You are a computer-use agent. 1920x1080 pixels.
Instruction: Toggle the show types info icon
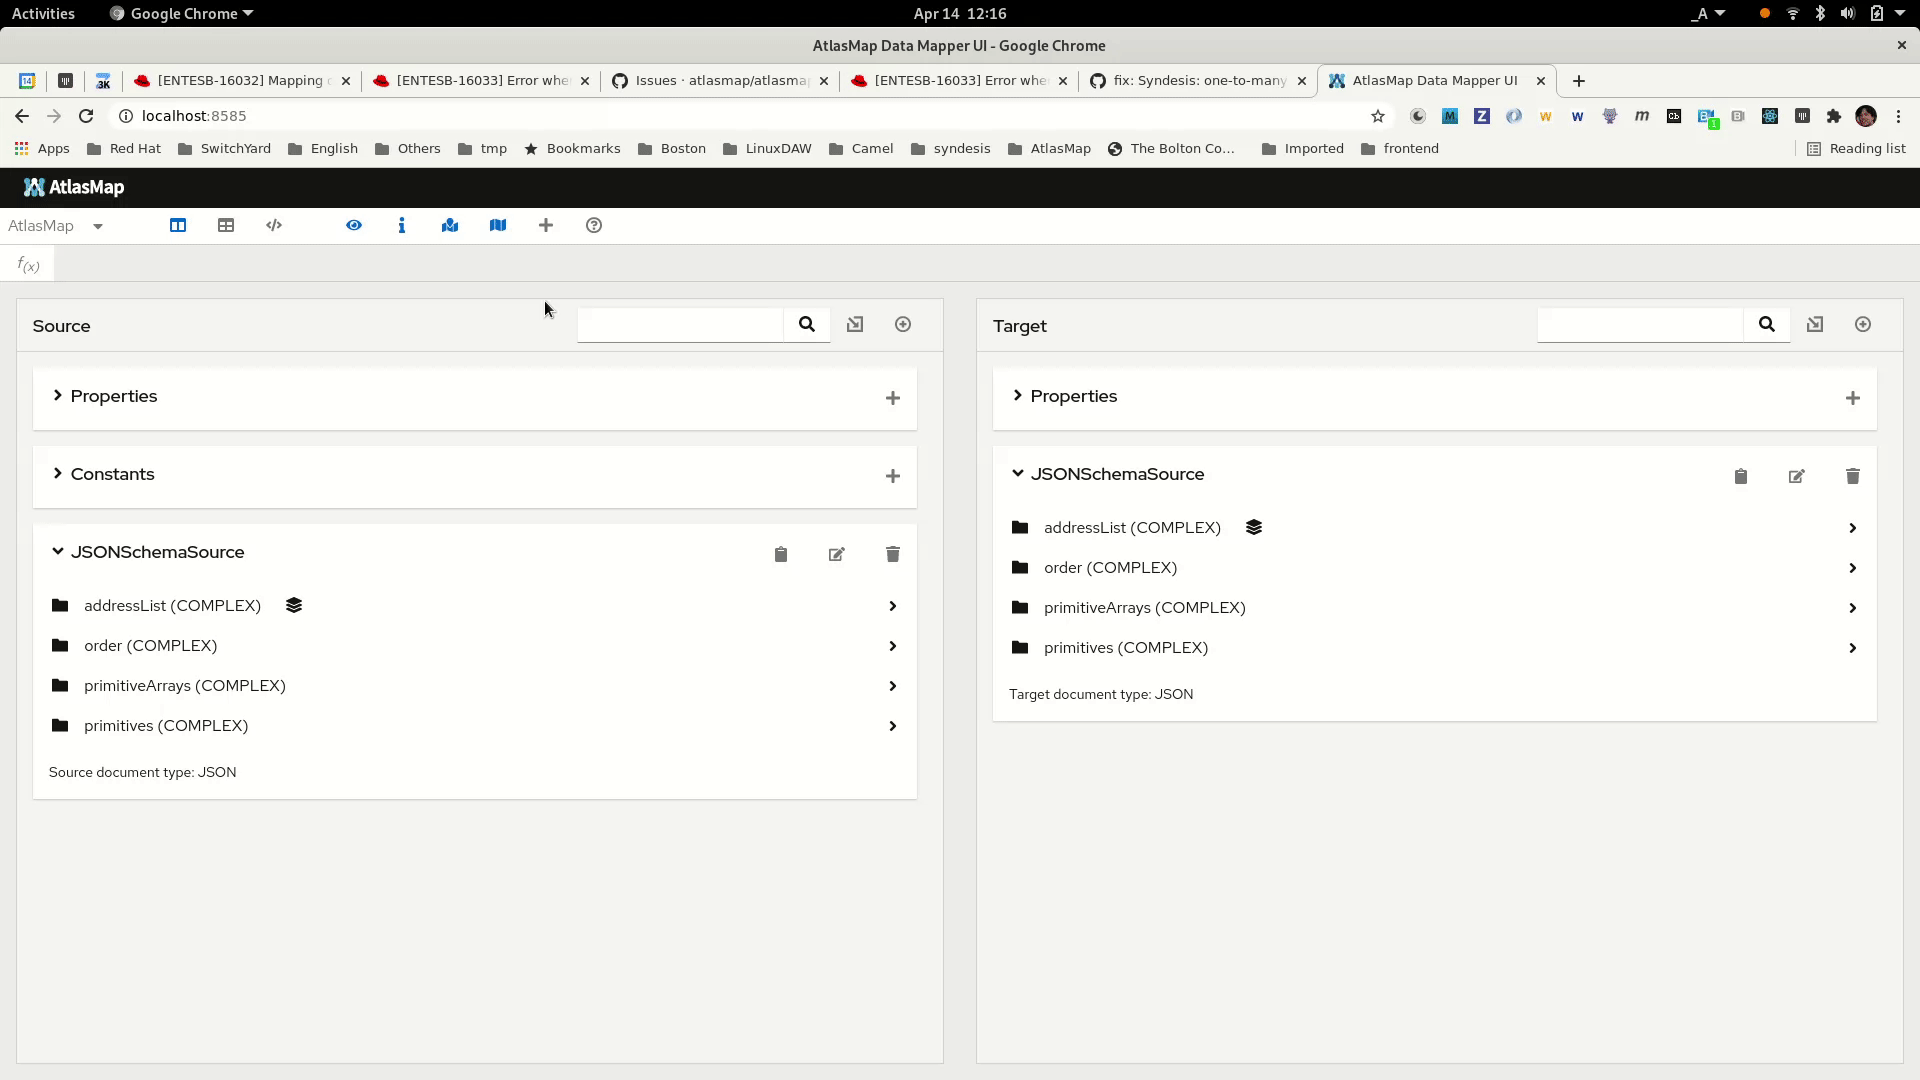(402, 226)
